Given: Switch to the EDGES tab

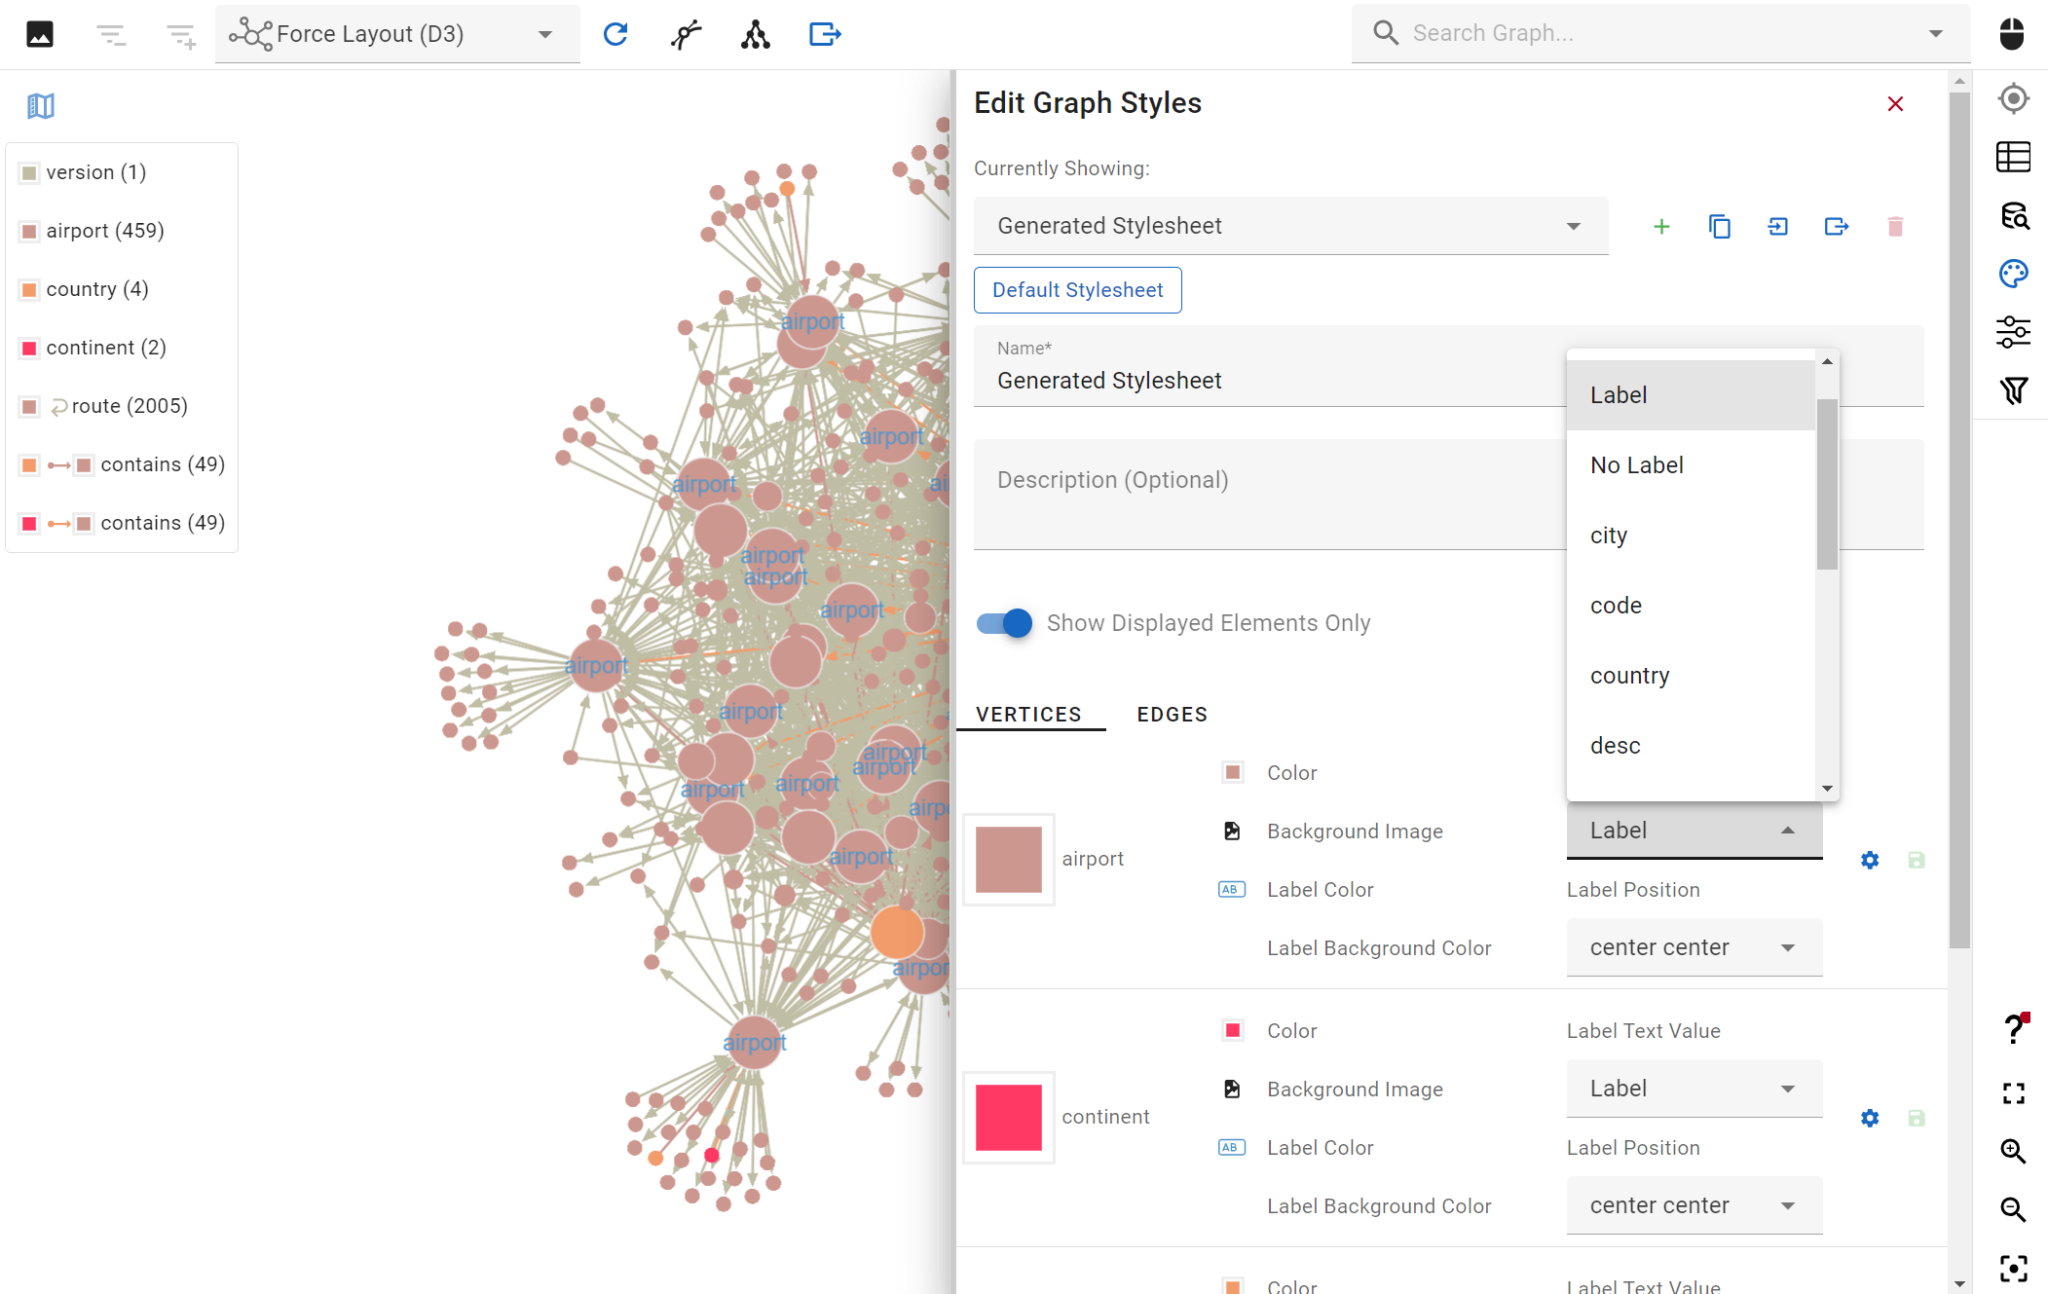Looking at the screenshot, I should coord(1170,714).
